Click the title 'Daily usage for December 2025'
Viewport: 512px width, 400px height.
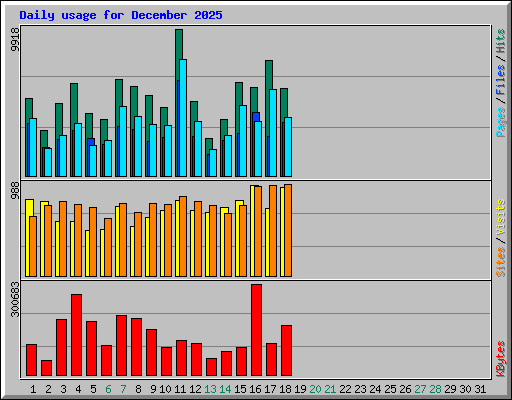click(121, 15)
